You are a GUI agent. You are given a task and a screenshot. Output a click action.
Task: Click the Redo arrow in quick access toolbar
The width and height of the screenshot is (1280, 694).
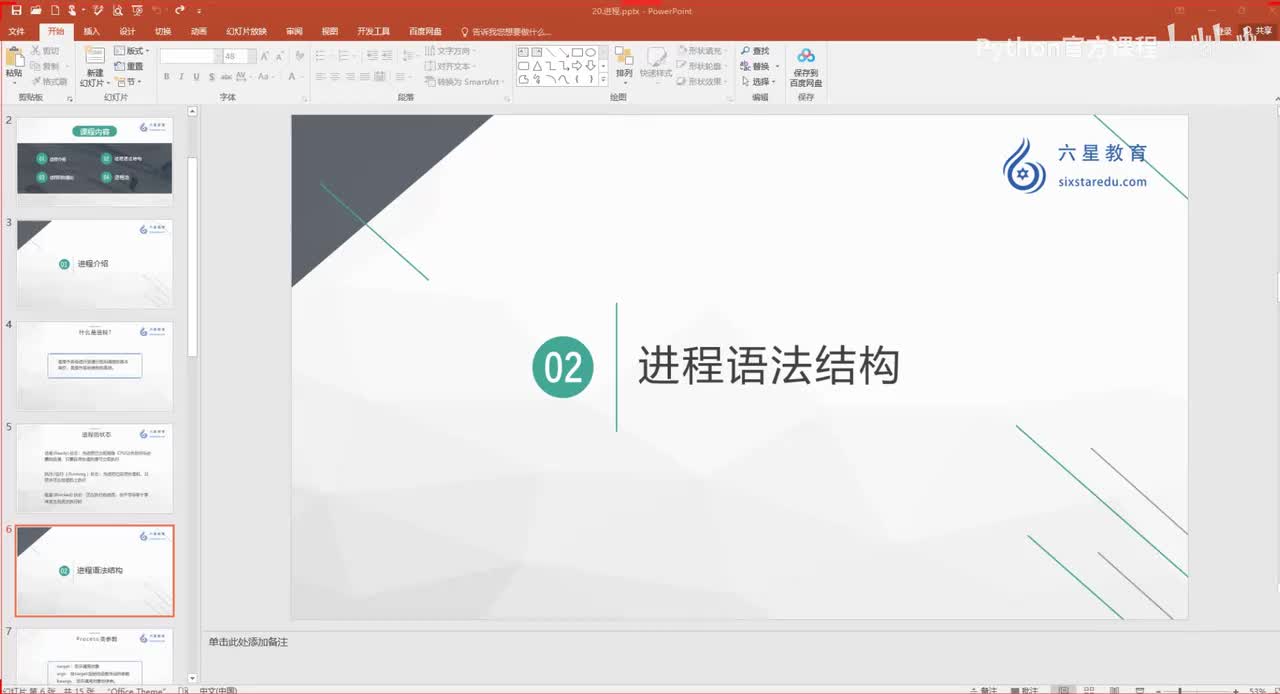180,10
